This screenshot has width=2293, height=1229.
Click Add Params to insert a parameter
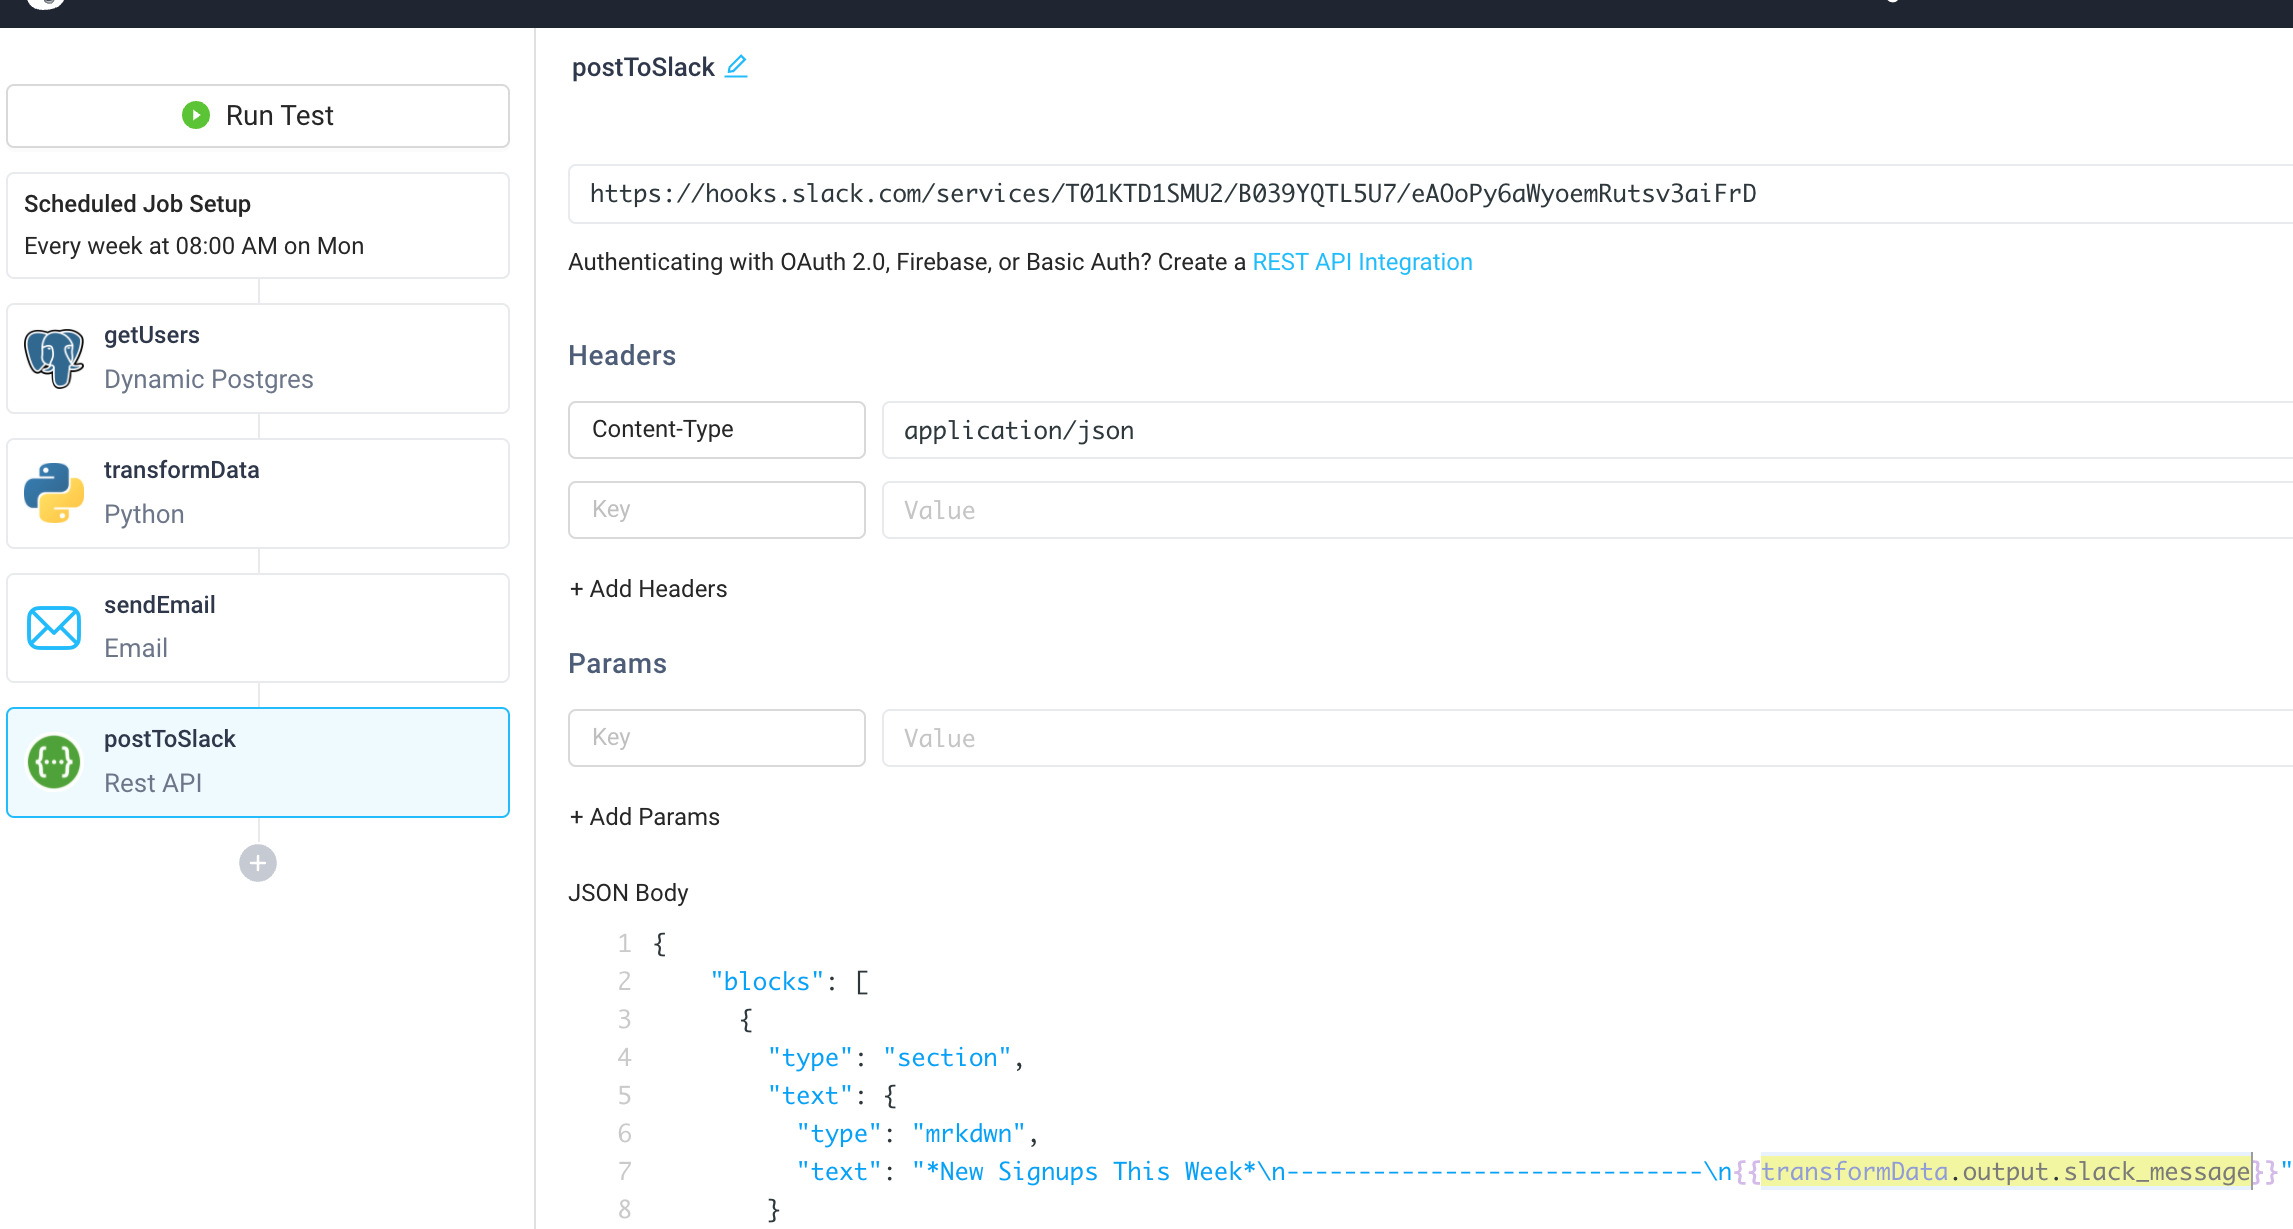pyautogui.click(x=644, y=816)
